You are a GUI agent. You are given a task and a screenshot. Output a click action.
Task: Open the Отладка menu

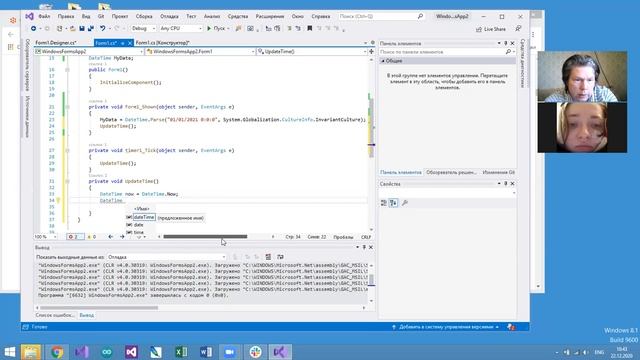(169, 16)
